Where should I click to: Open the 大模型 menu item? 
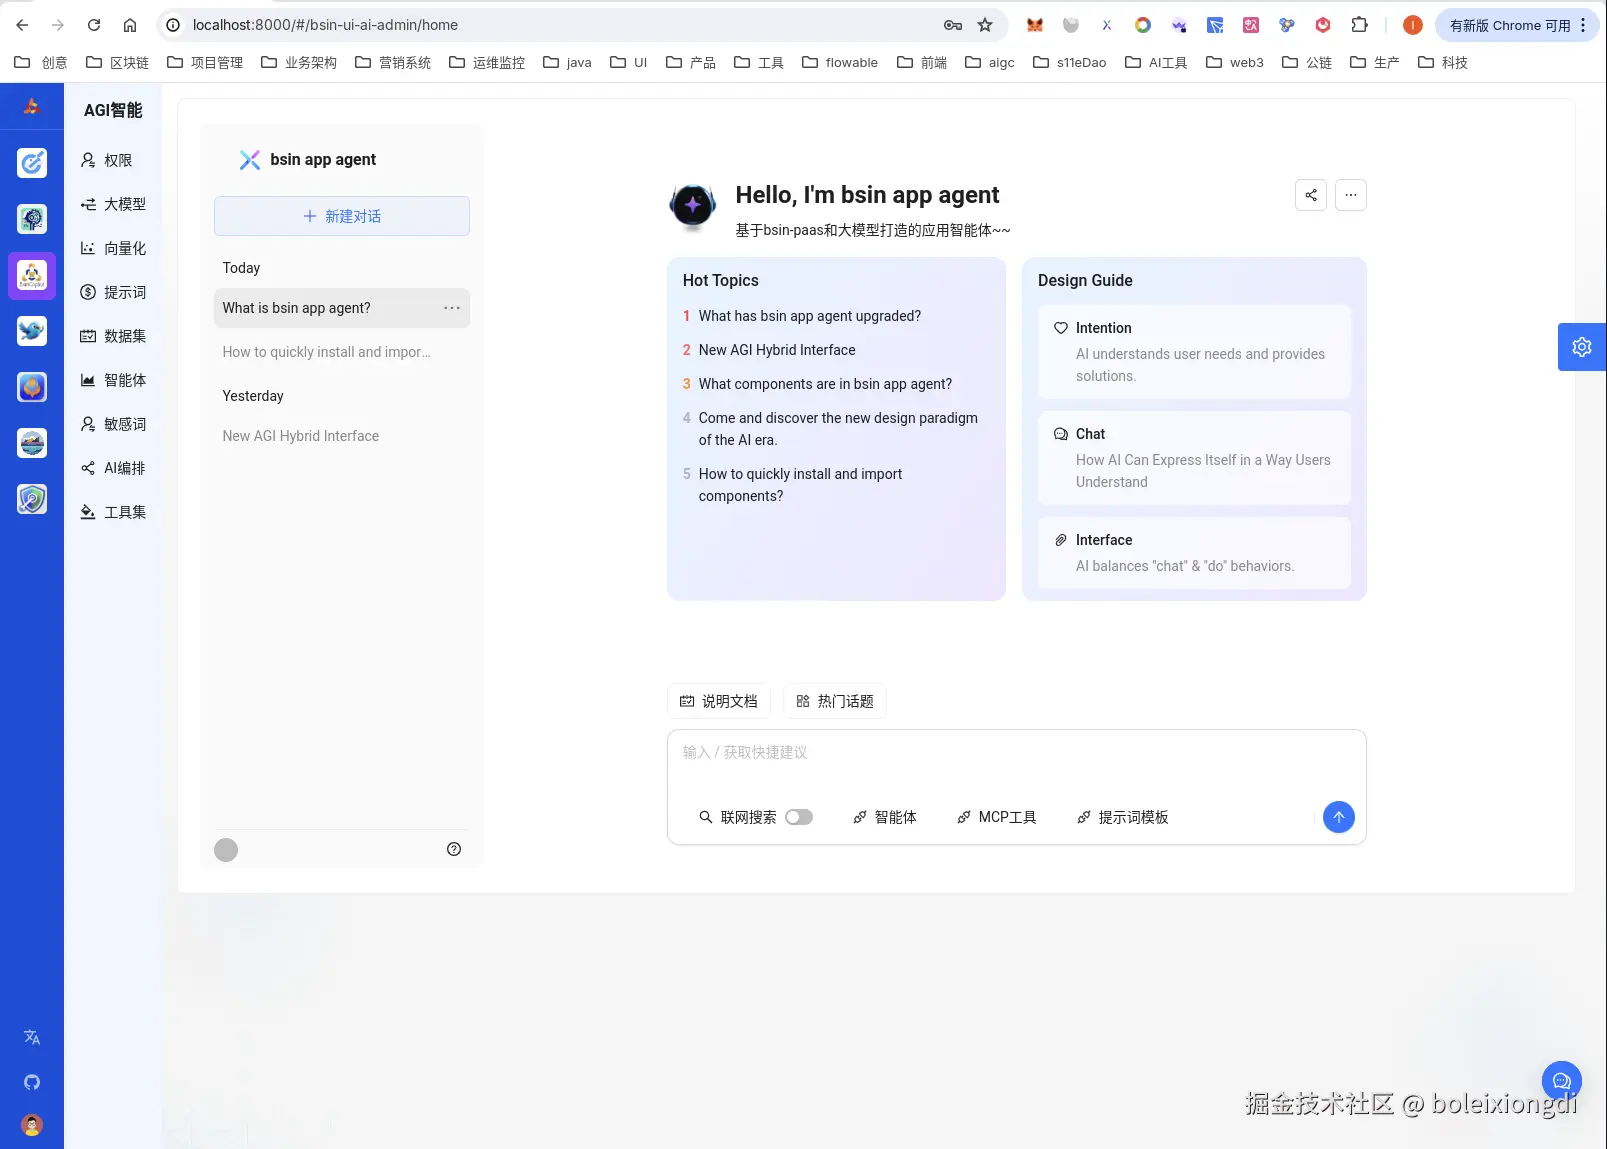click(x=113, y=204)
